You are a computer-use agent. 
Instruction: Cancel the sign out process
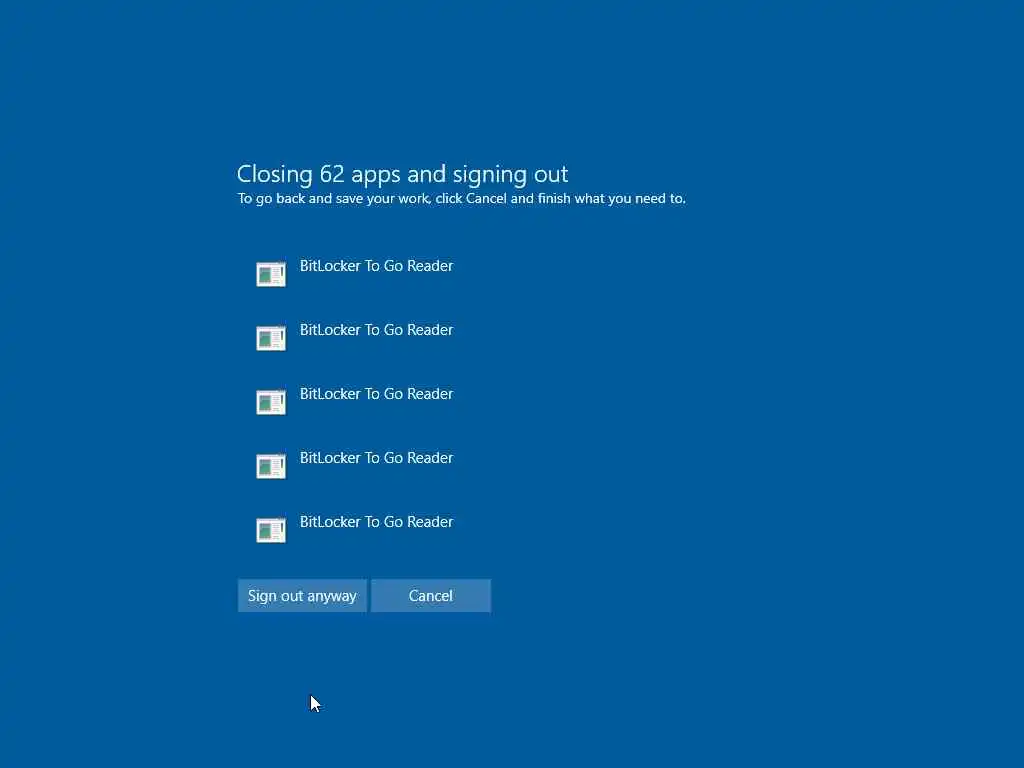point(430,596)
